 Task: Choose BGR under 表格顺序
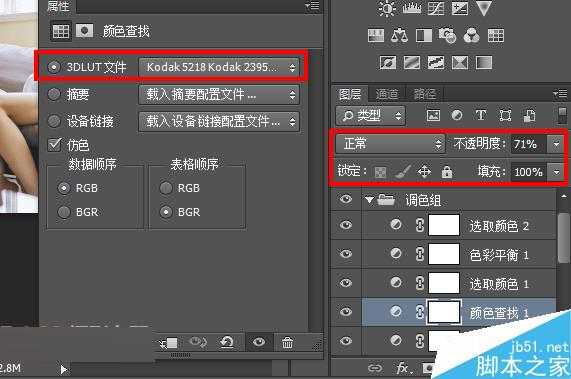point(166,212)
